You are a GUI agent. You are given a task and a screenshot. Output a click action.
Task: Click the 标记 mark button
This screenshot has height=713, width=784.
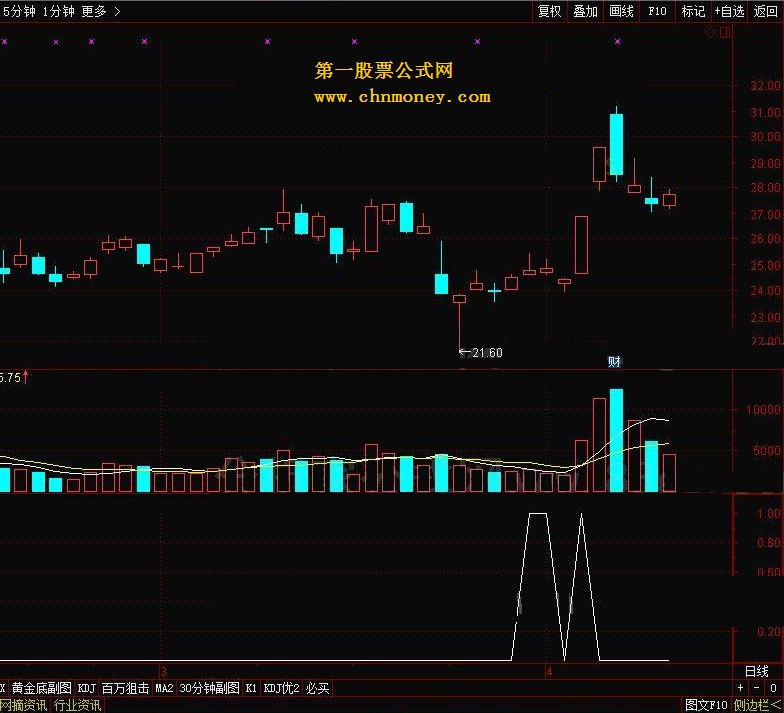tap(693, 11)
